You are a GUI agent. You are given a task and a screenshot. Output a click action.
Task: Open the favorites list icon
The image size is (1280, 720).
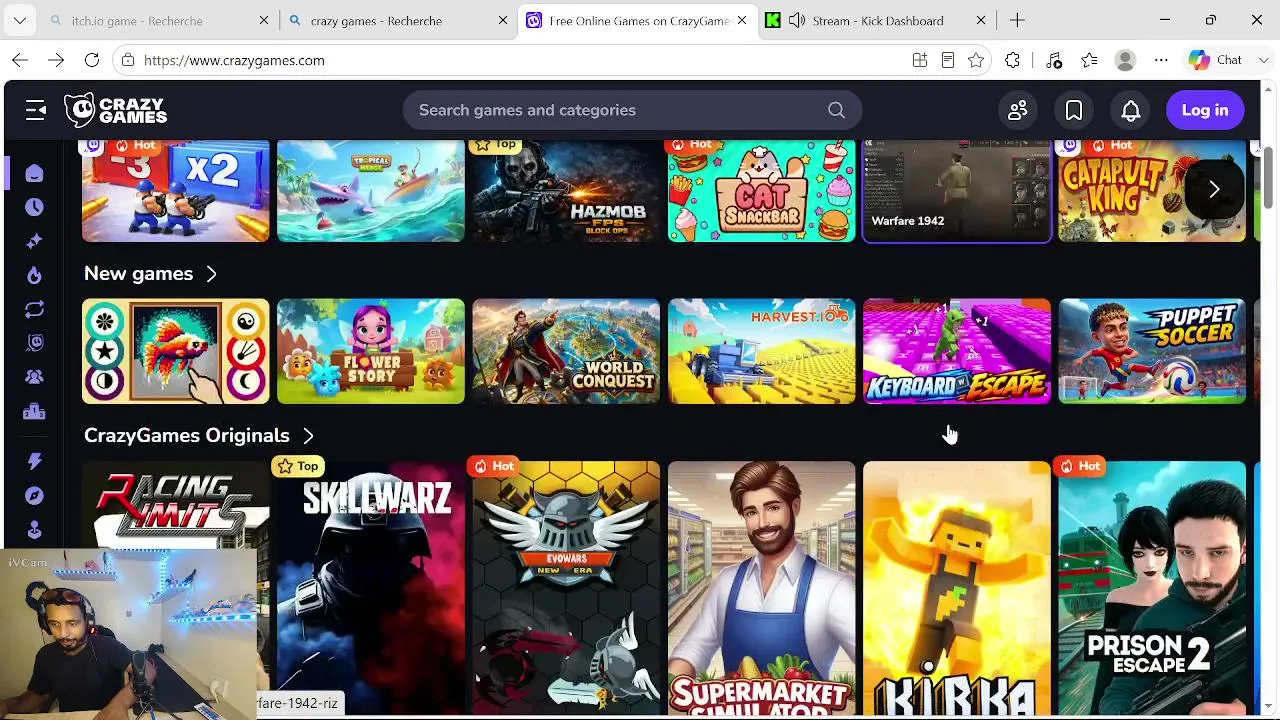(1090, 60)
